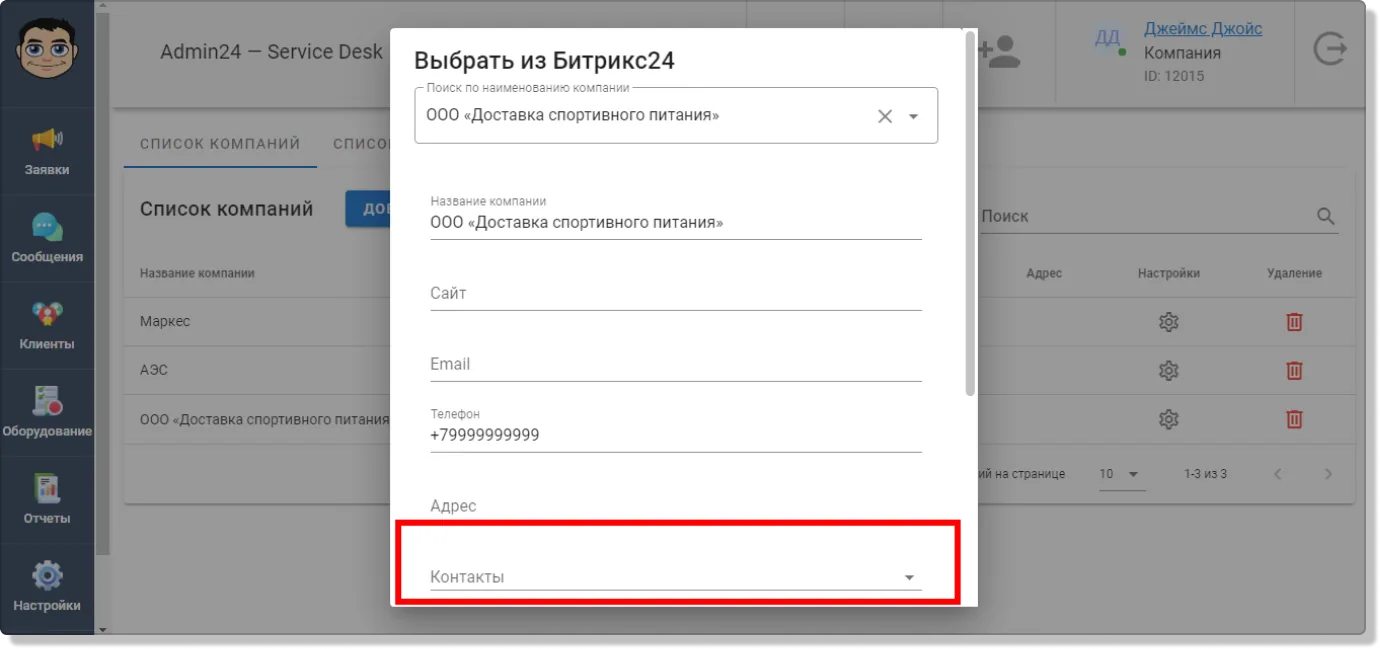Go to Клиенты in sidebar
Image resolution: width=1380 pixels, height=649 pixels.
pos(47,326)
